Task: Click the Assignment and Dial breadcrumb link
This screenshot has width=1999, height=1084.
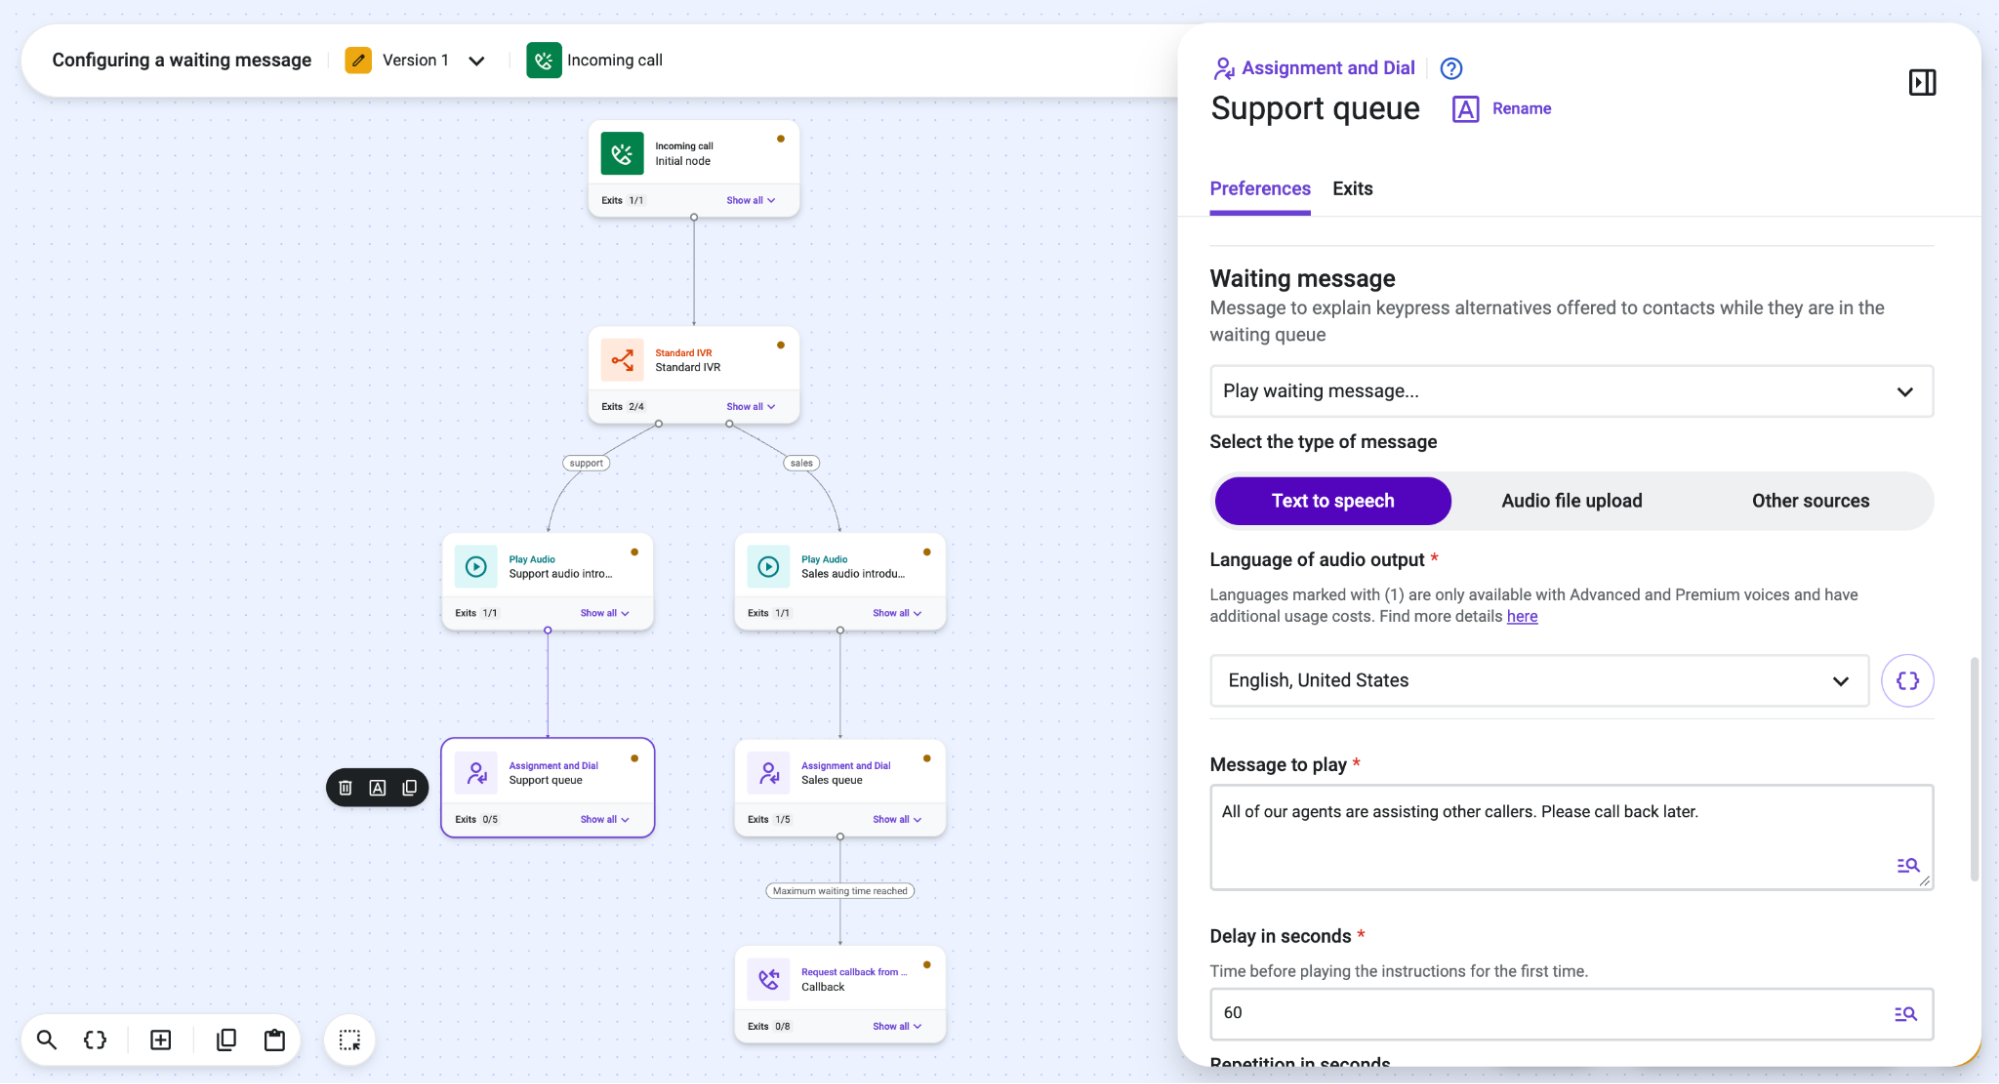Action: [1328, 68]
